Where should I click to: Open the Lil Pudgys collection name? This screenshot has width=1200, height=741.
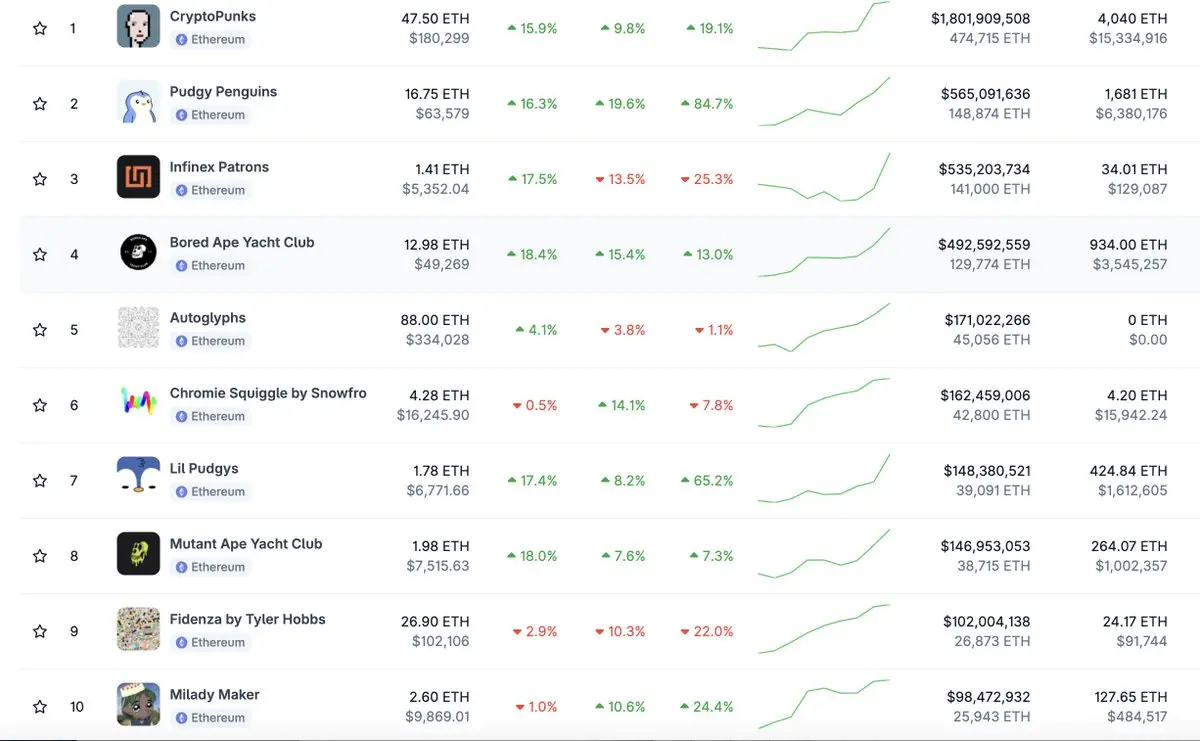click(x=204, y=468)
